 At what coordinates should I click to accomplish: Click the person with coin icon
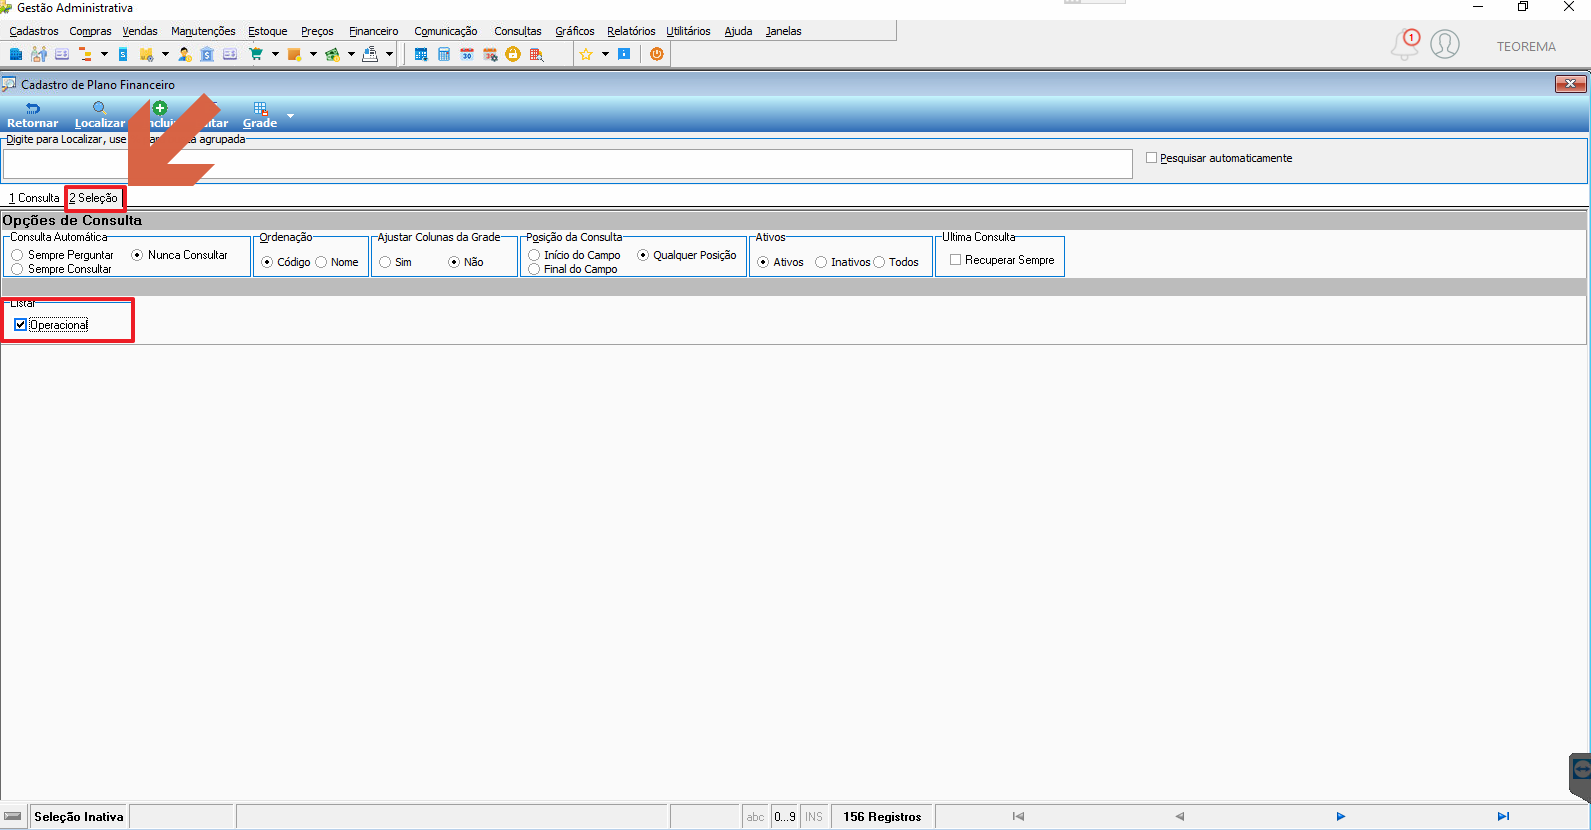[x=185, y=54]
